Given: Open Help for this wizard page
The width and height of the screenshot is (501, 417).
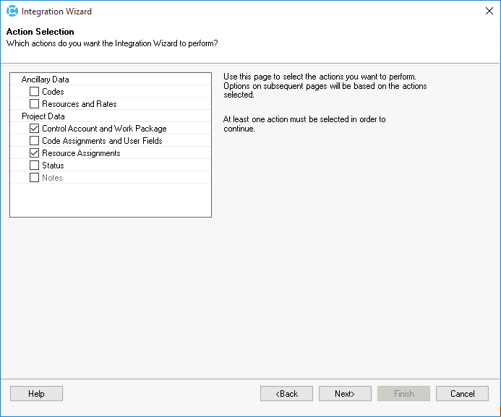Looking at the screenshot, I should [36, 394].
